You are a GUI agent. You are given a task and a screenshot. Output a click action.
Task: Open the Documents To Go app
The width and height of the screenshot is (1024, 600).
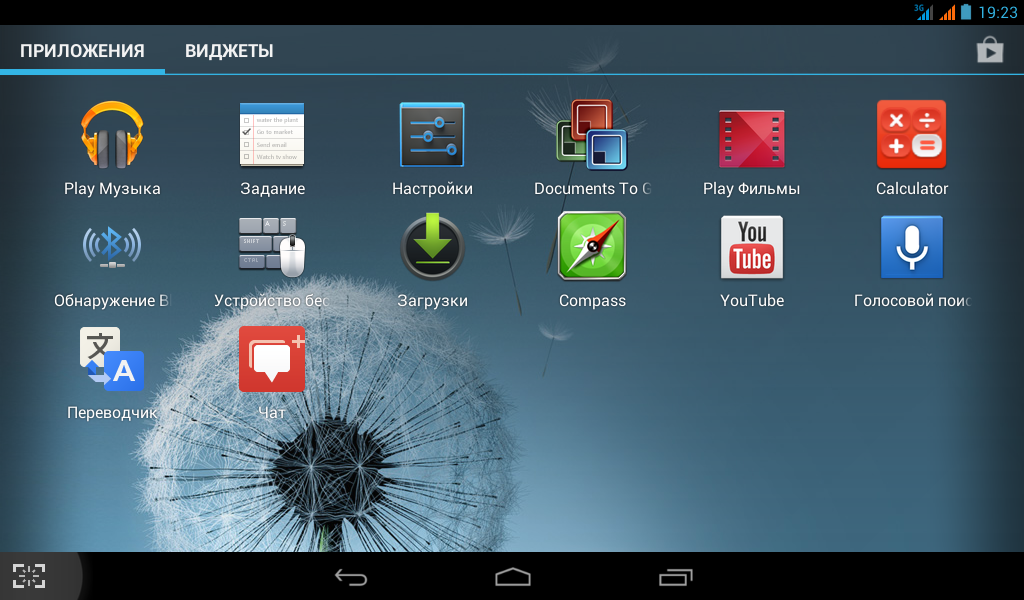coord(592,135)
